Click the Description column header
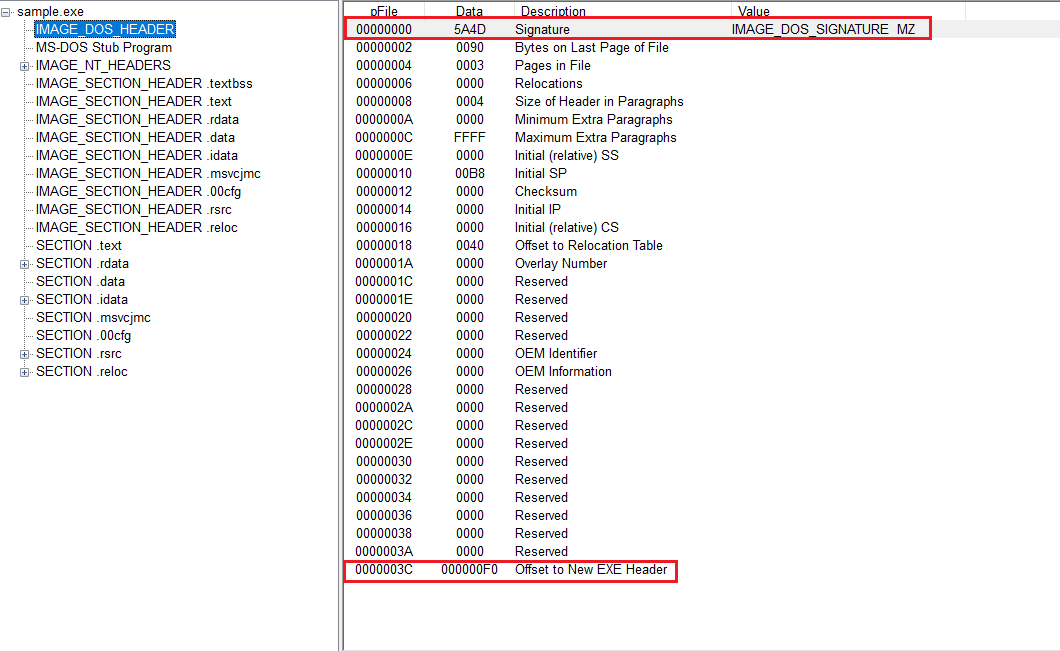Screen dimensions: 1060x651 553,11
